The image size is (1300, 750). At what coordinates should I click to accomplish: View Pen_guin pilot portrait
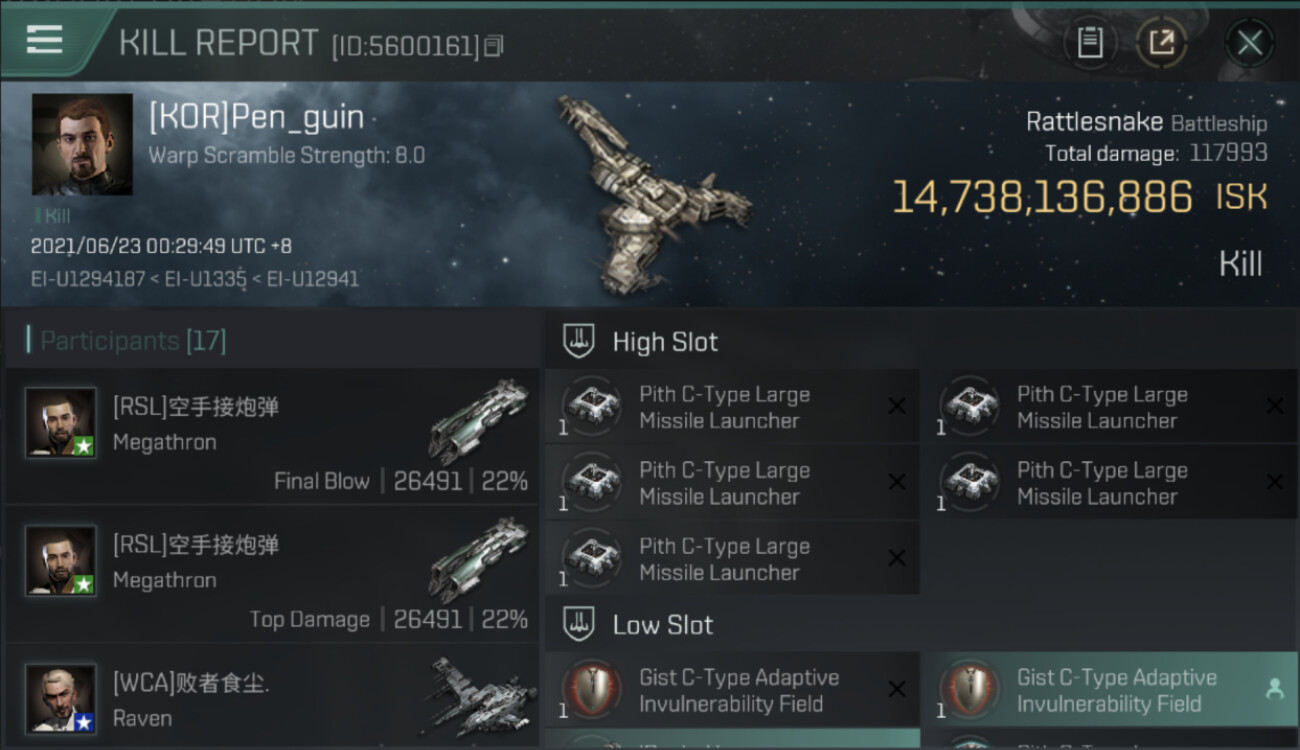pyautogui.click(x=82, y=144)
